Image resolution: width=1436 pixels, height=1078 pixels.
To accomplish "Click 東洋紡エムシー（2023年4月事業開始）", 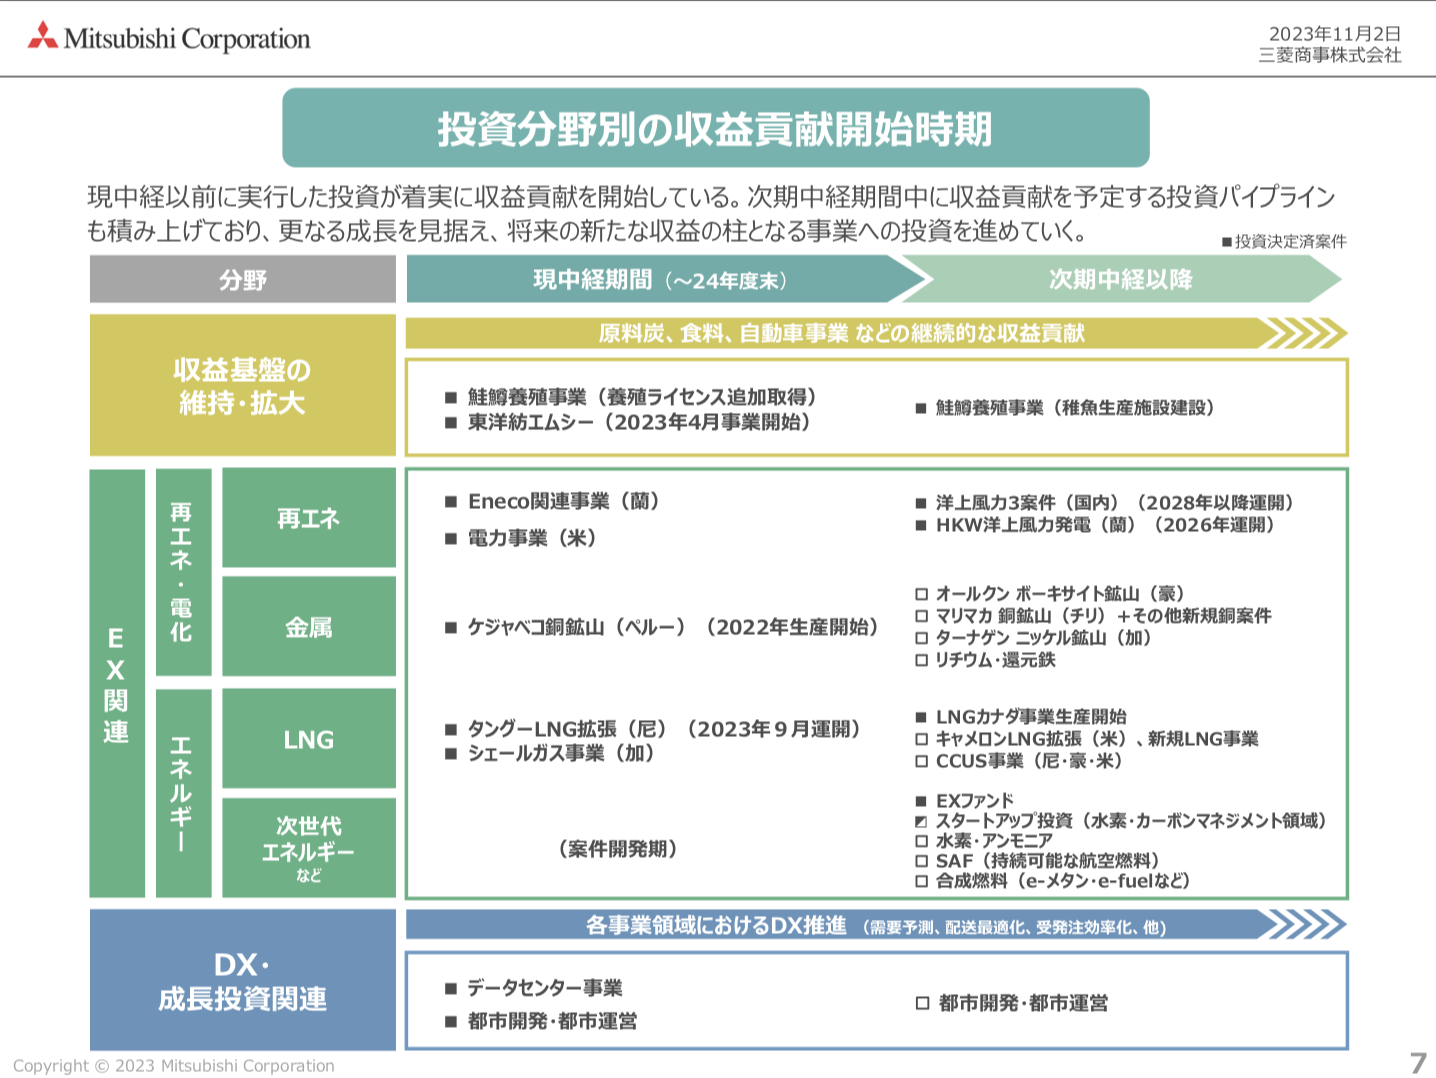I will pos(639,422).
